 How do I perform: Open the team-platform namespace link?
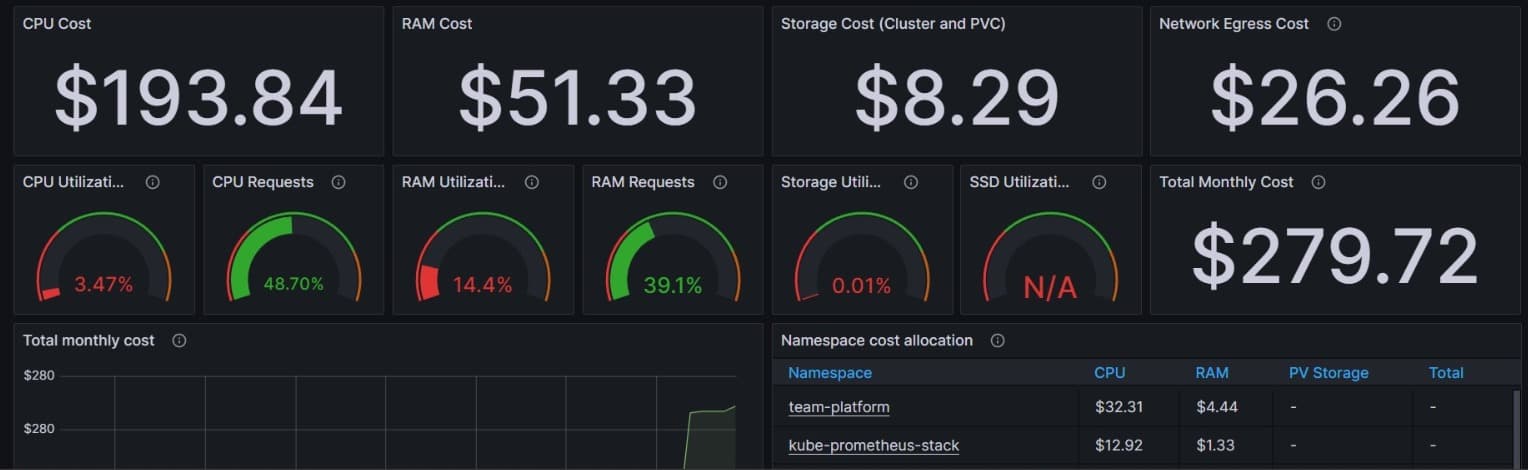838,407
